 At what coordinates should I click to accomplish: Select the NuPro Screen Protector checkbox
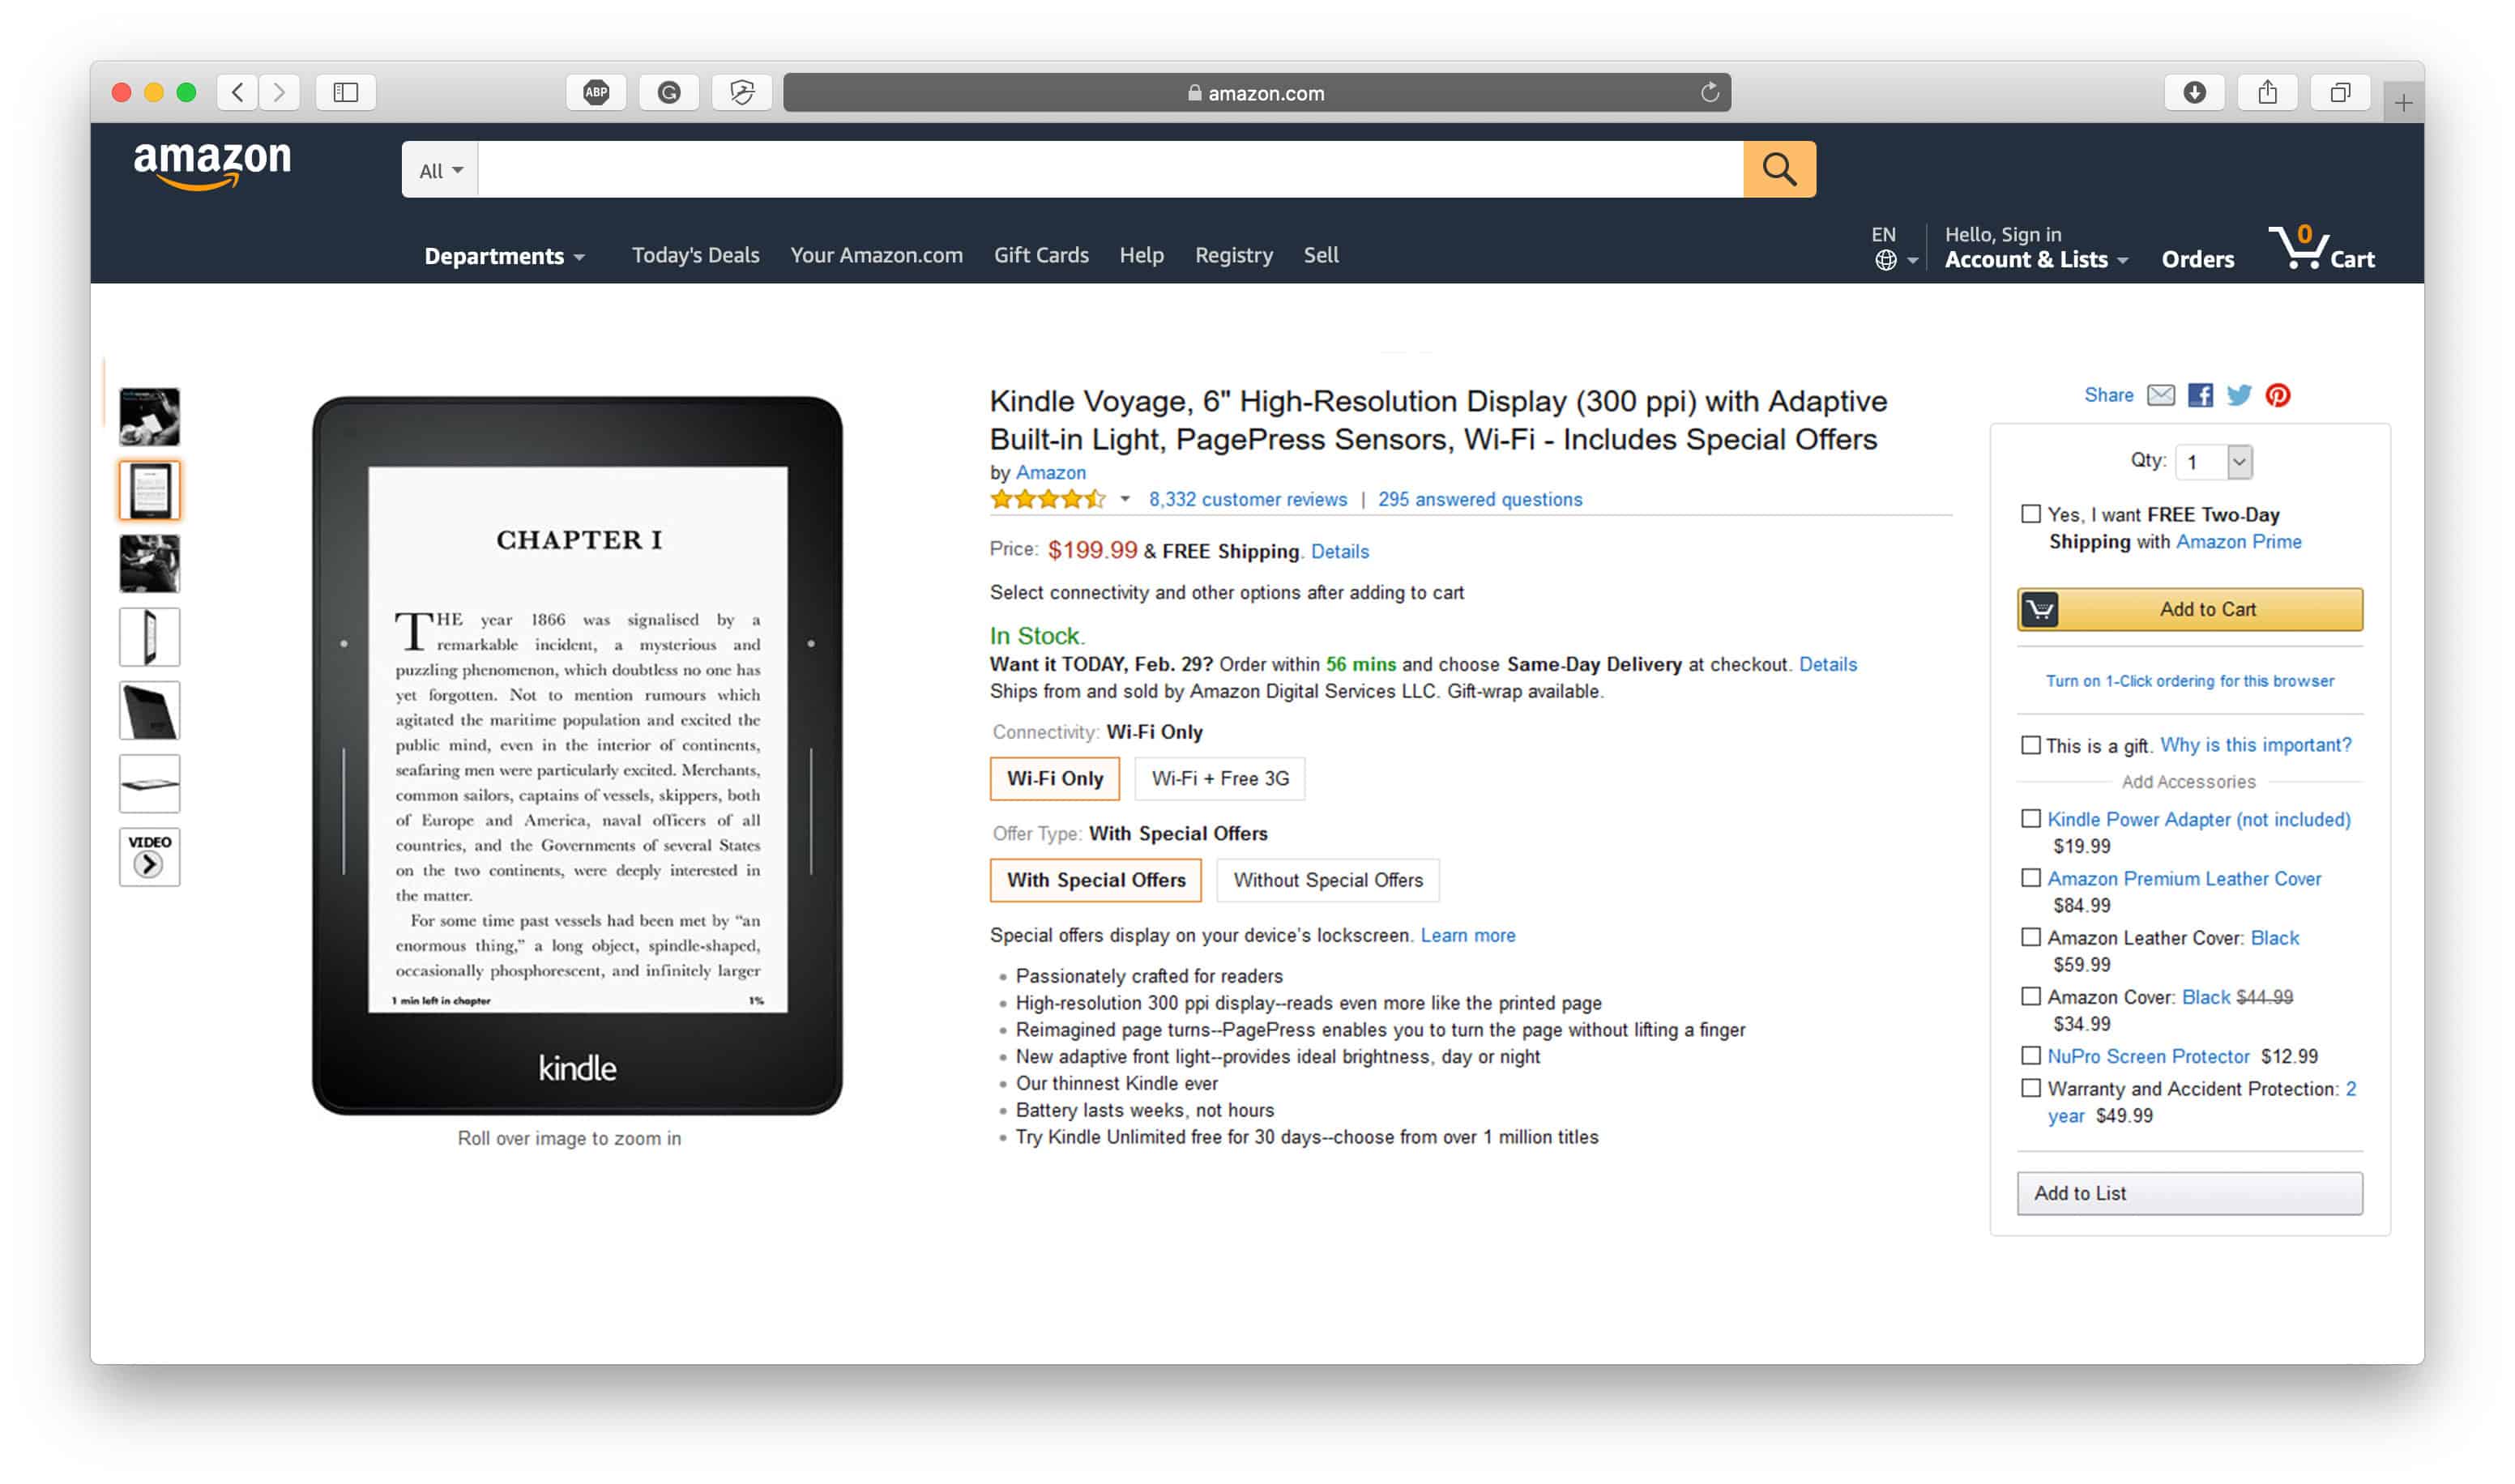coord(2030,1056)
